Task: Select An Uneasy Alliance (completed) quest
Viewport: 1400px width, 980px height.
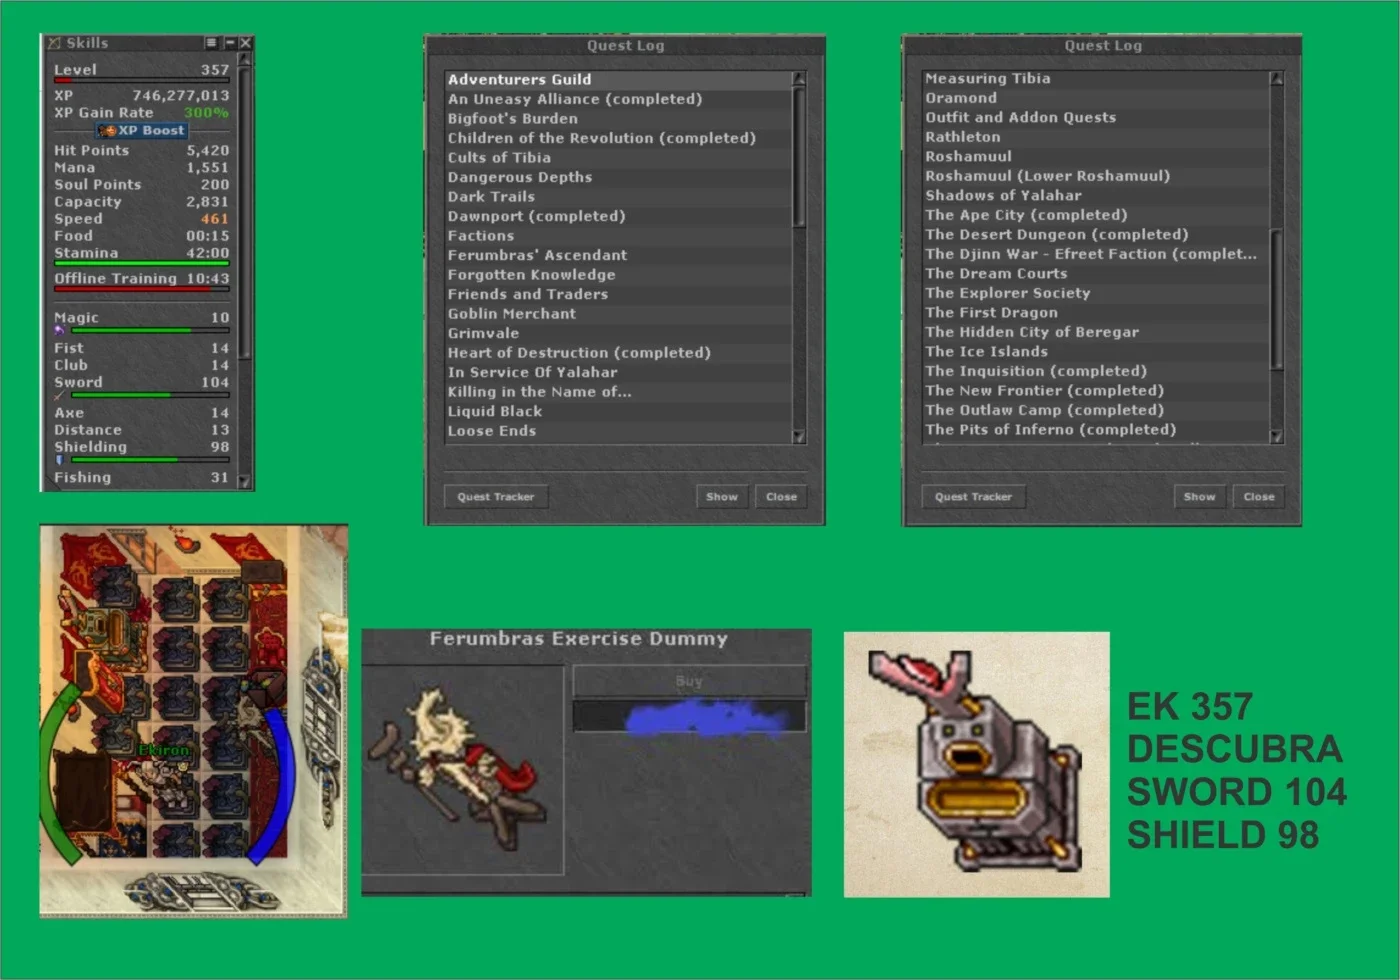Action: pyautogui.click(x=618, y=99)
